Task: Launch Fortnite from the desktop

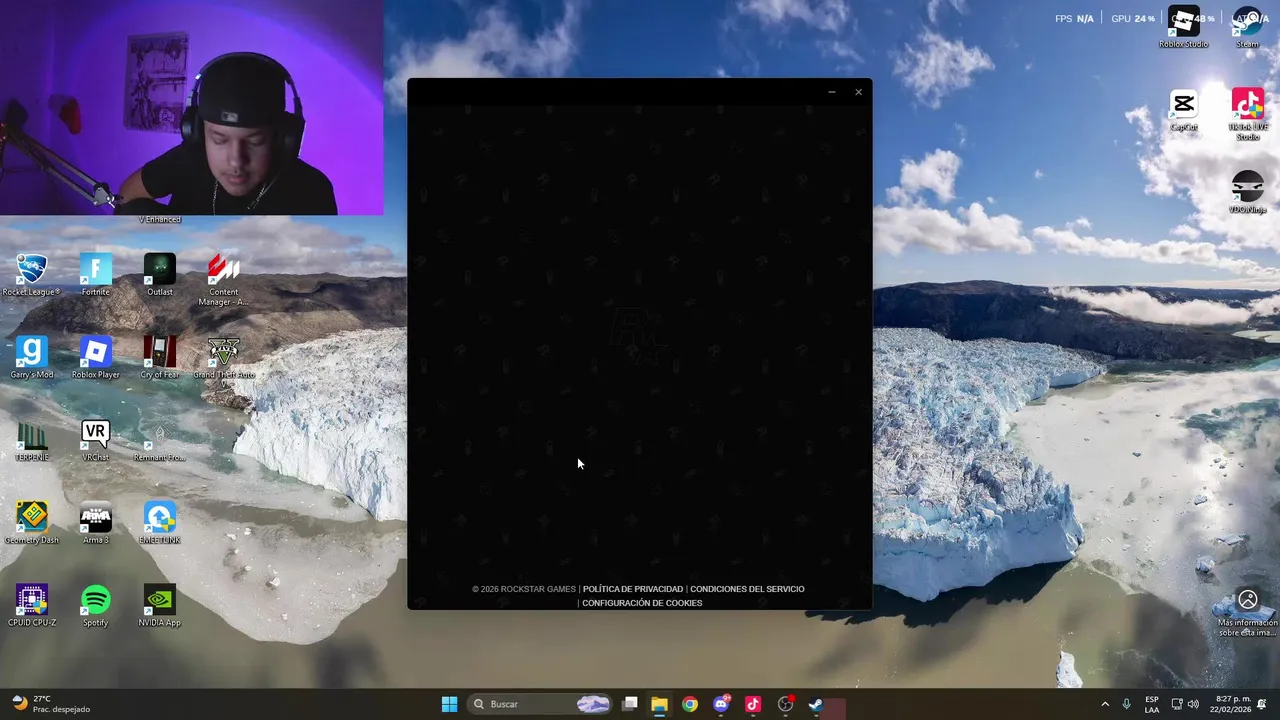Action: click(x=96, y=275)
